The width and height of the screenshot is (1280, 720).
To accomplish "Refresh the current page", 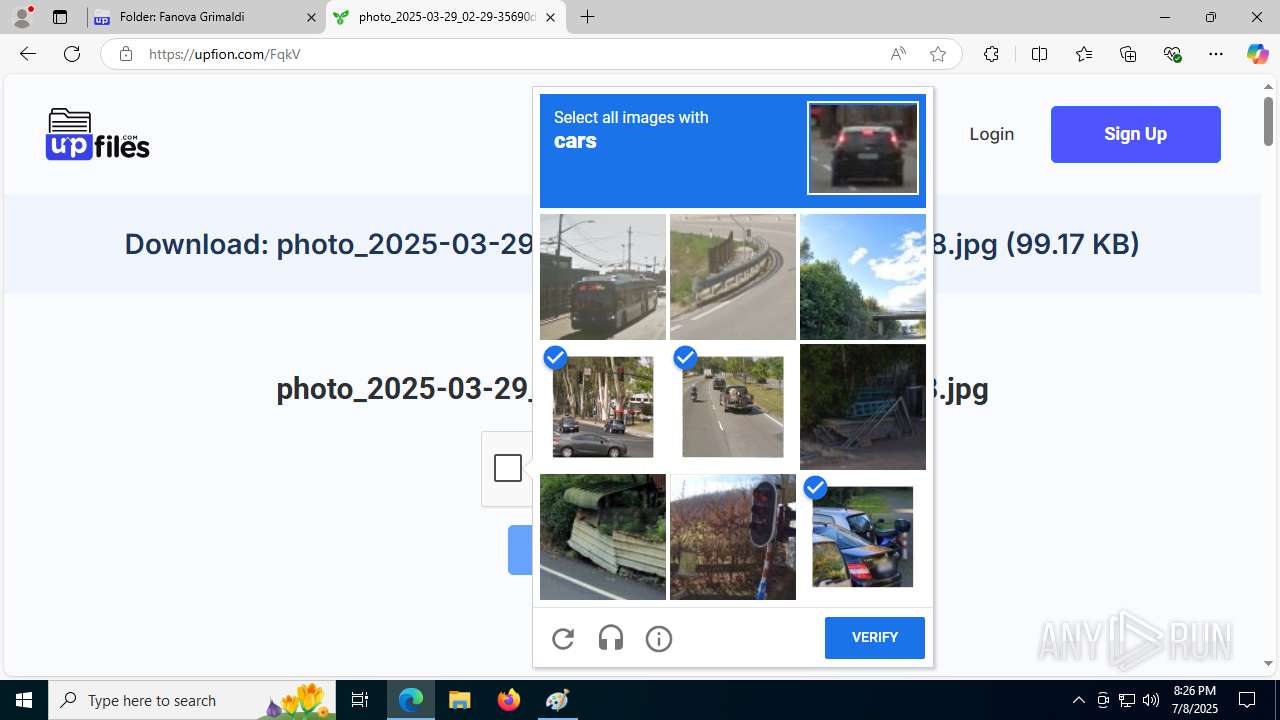I will pyautogui.click(x=72, y=54).
